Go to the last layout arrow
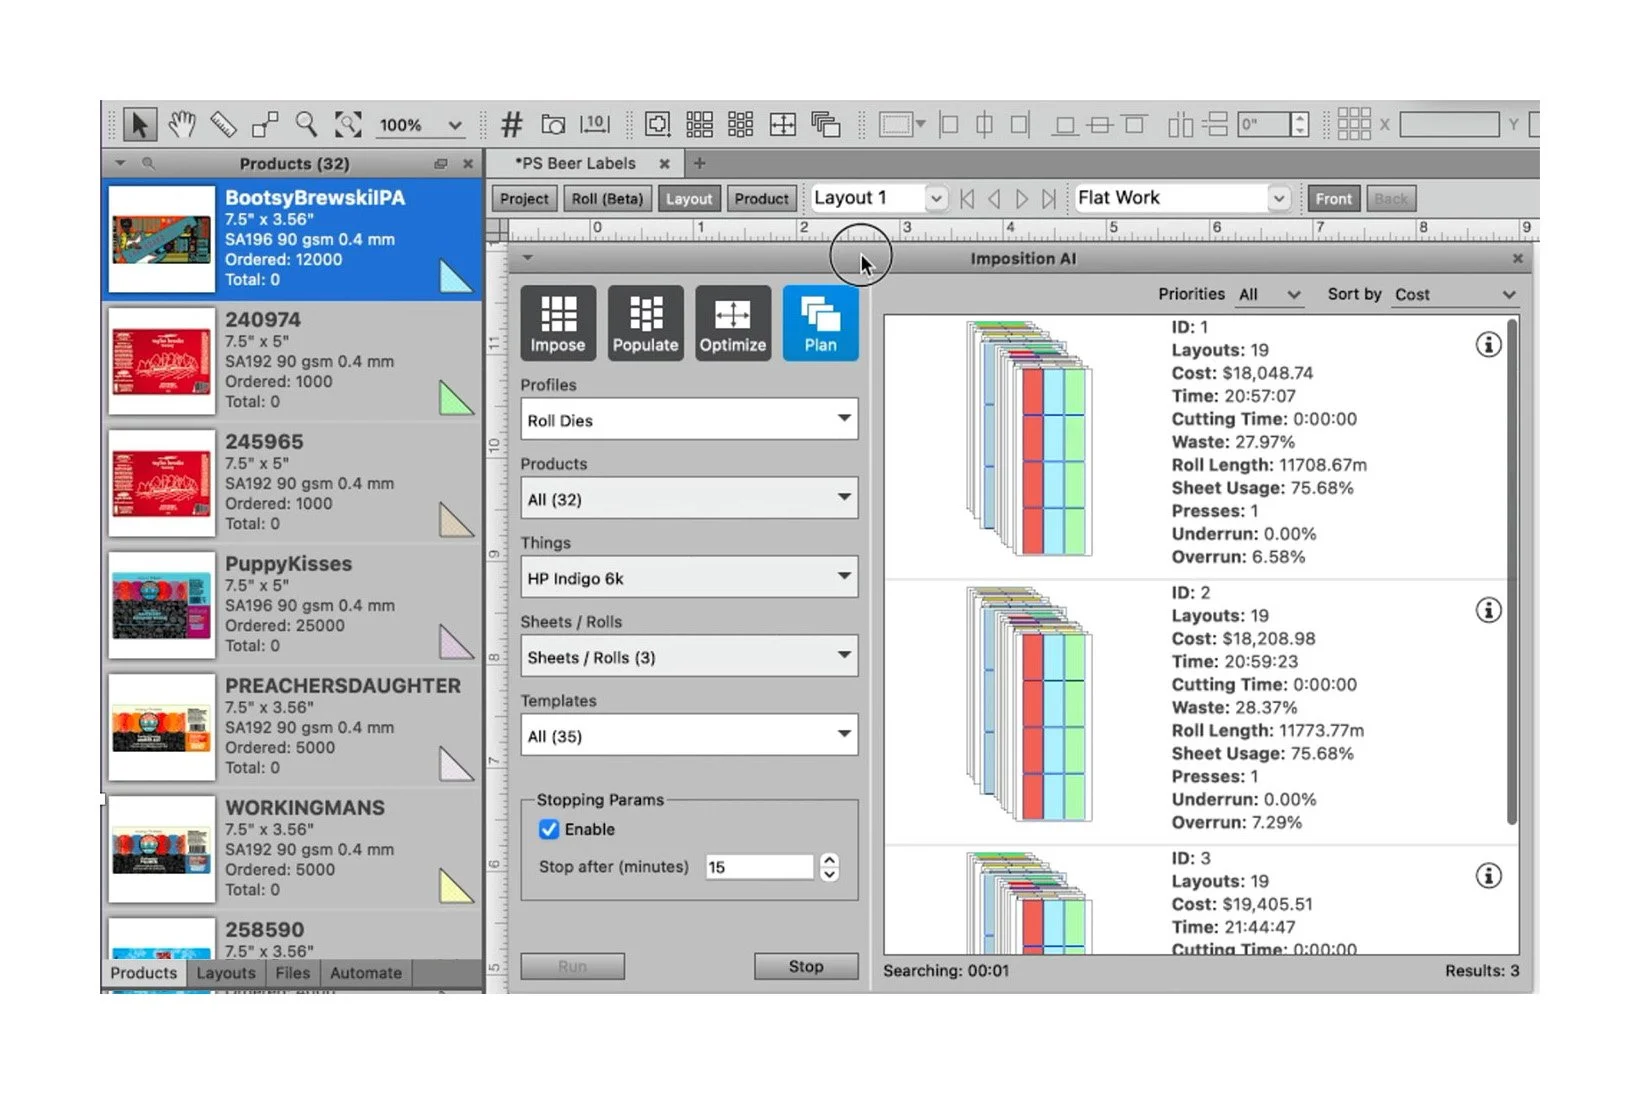 click(x=1049, y=199)
